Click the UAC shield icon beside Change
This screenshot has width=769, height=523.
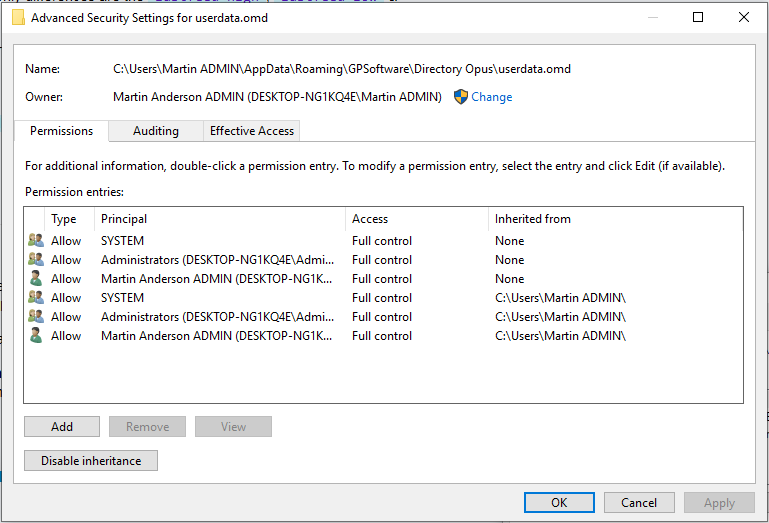461,97
